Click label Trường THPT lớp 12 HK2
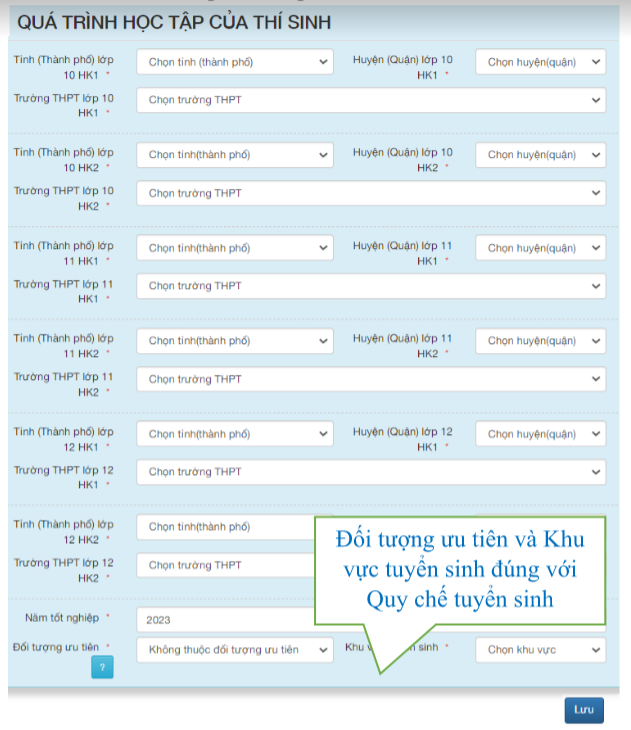This screenshot has height=730, width=631. click(x=64, y=570)
